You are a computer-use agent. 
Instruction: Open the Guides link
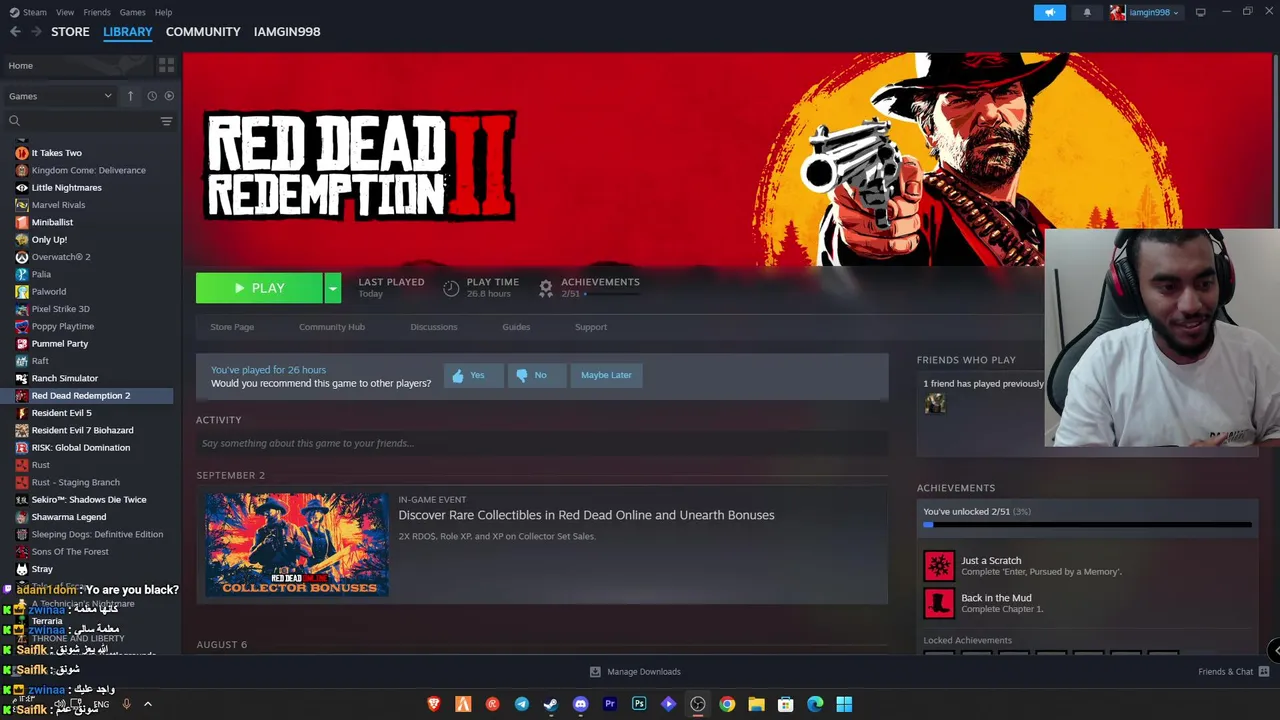(x=516, y=327)
